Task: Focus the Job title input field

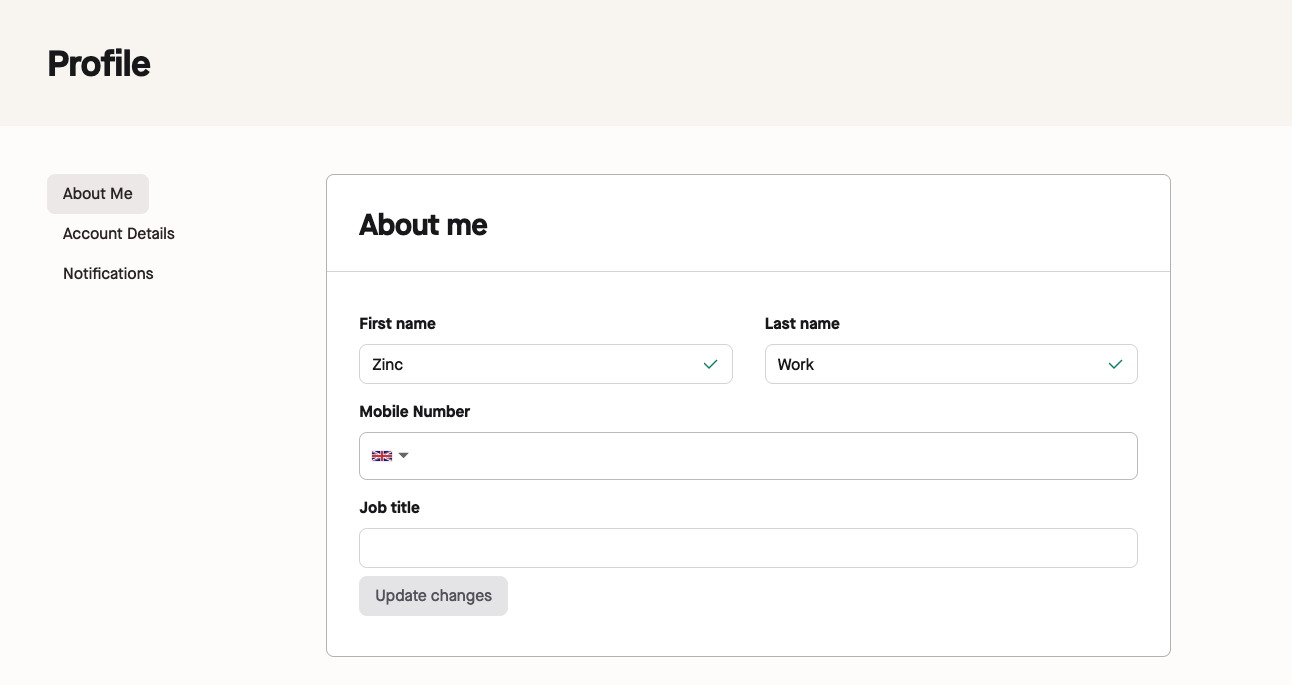Action: [x=748, y=548]
